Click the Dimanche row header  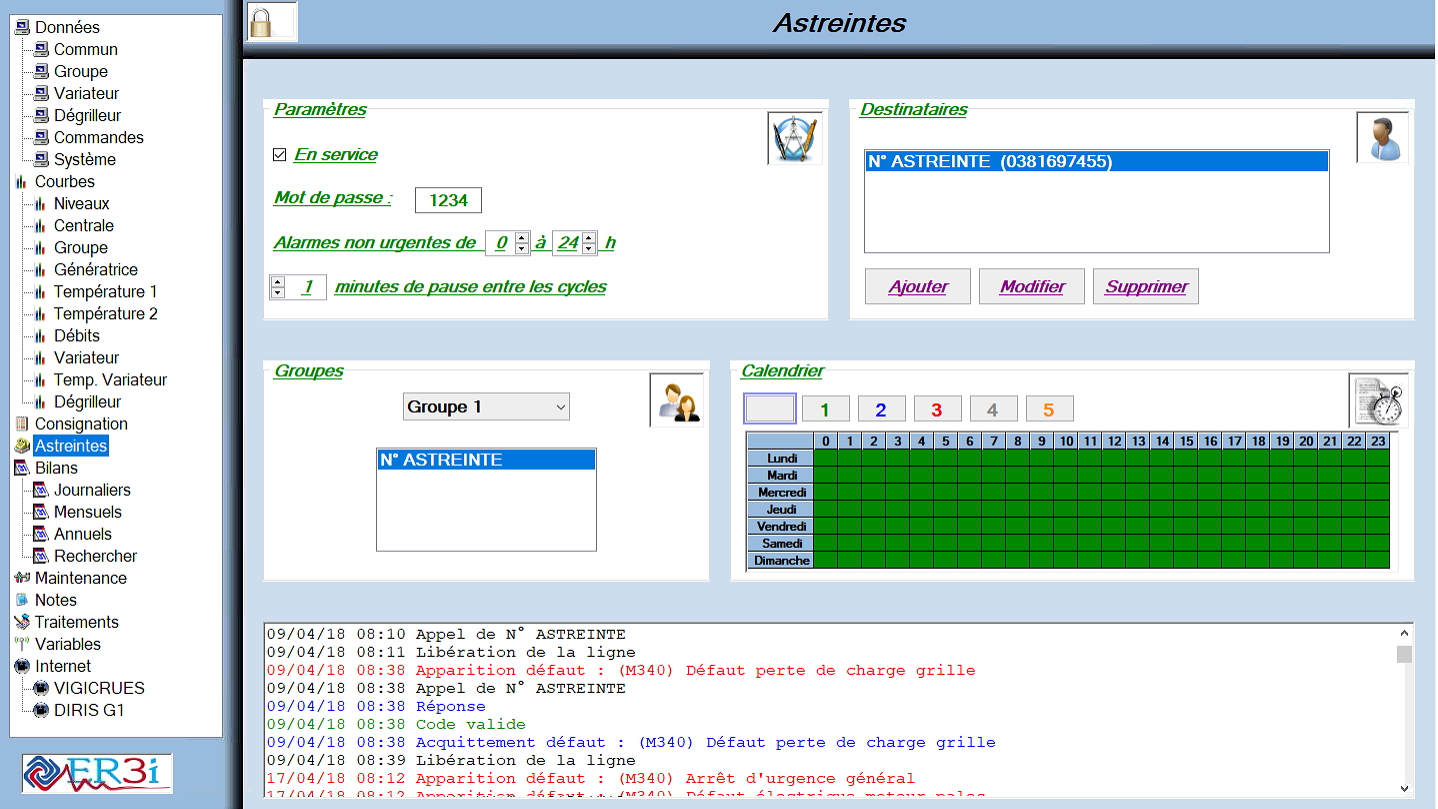coord(781,560)
